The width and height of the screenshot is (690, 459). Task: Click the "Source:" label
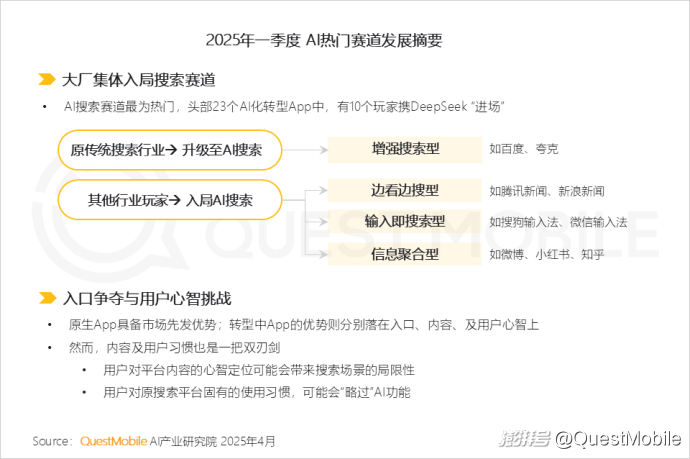[52, 441]
